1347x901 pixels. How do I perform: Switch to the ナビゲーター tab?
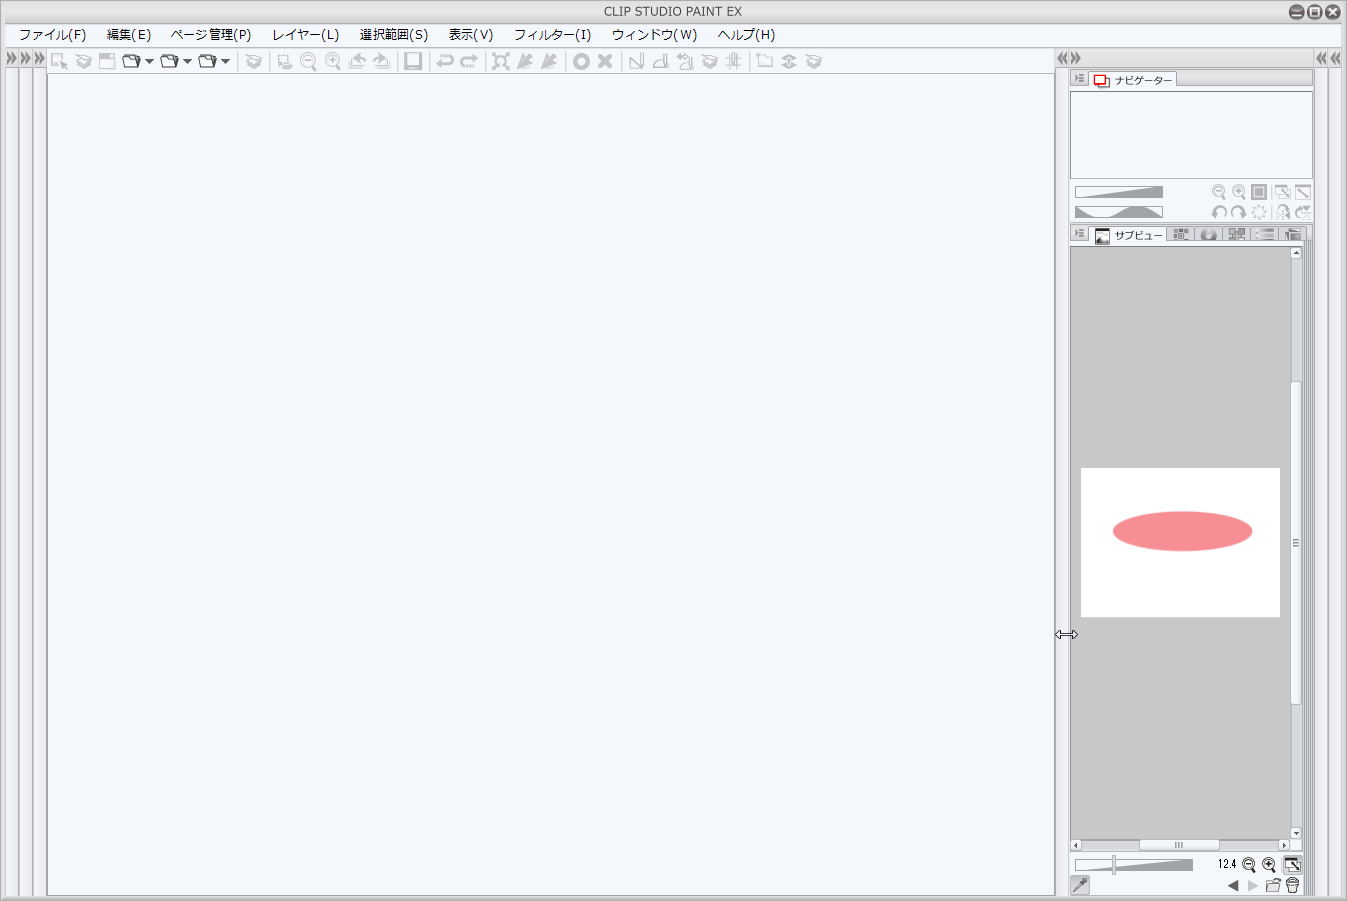(x=1133, y=80)
